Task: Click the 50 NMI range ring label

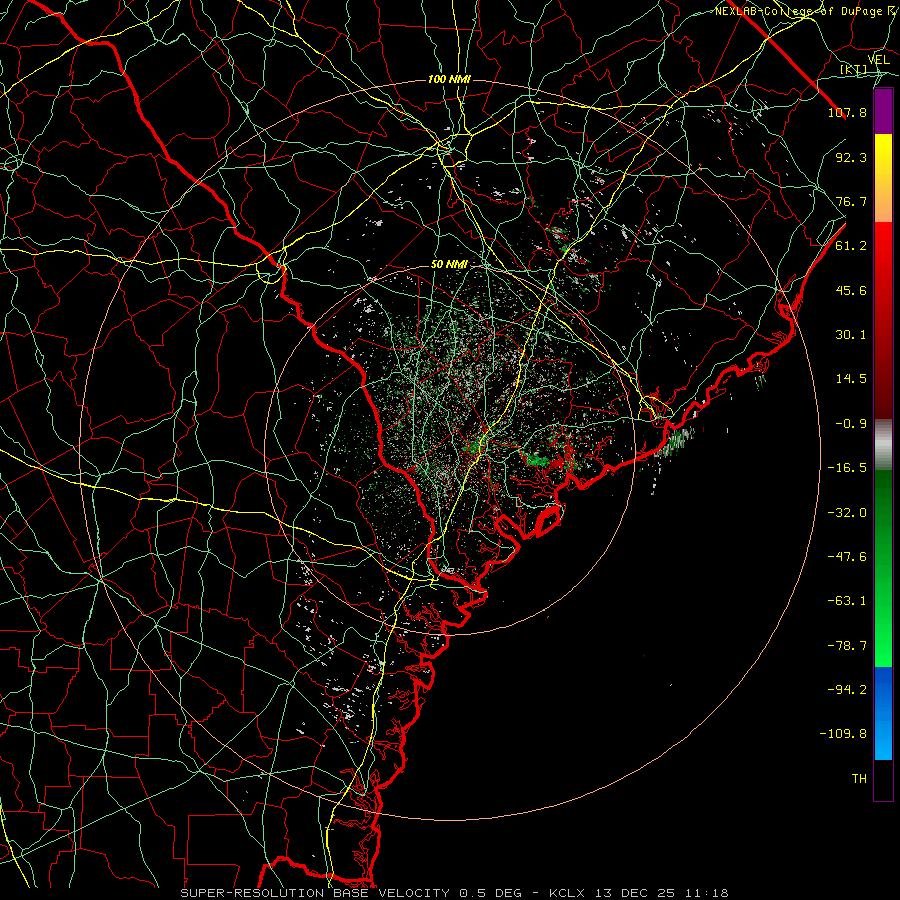Action: [449, 265]
